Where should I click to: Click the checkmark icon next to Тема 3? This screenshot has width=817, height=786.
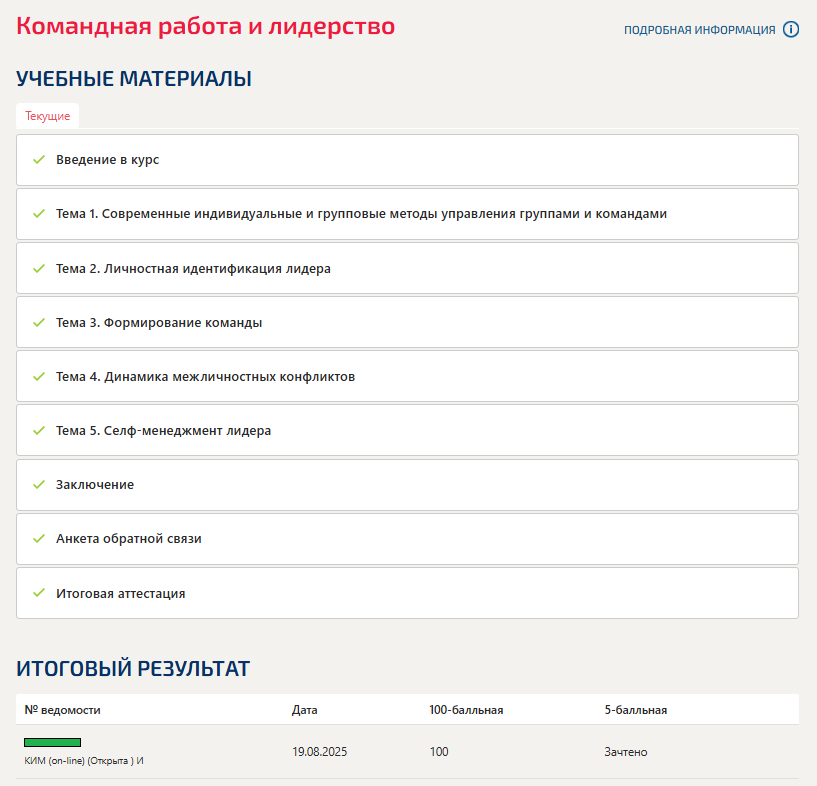[x=39, y=322]
